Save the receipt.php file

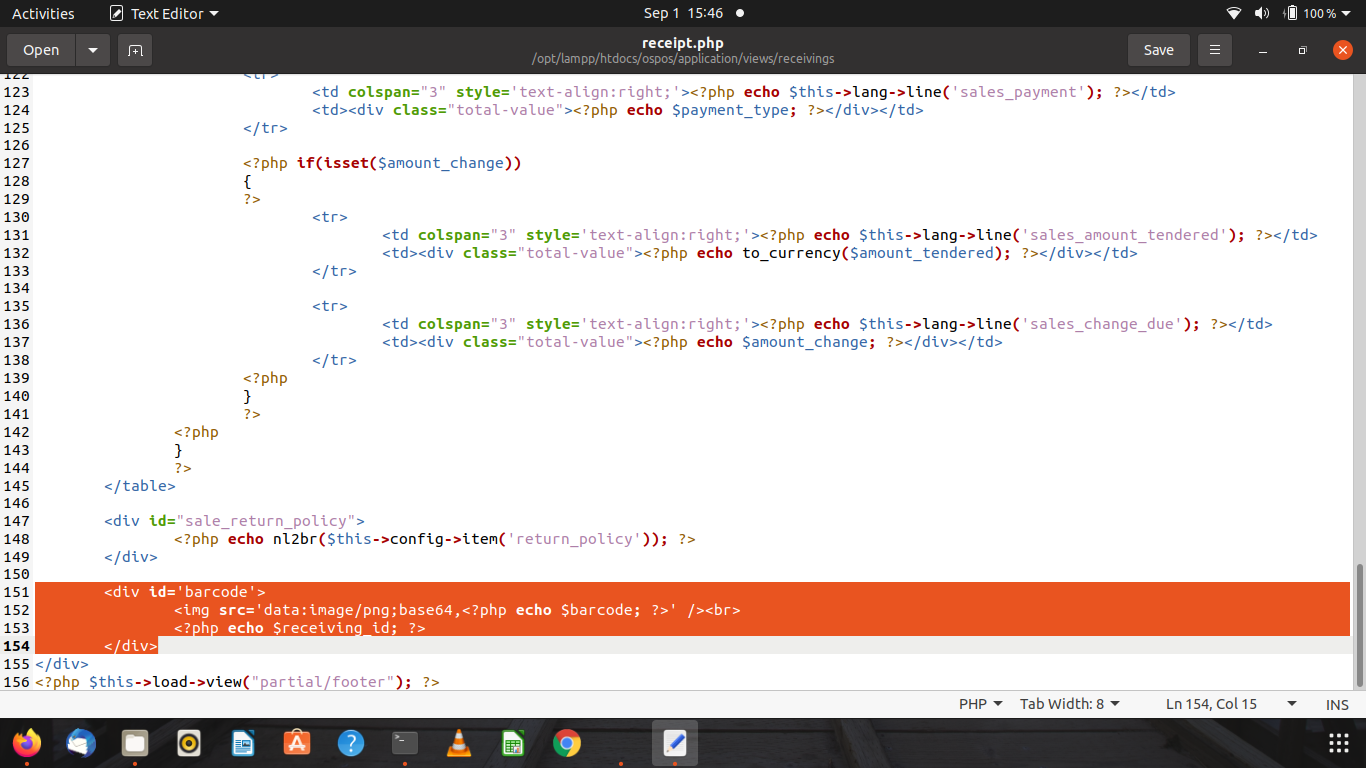tap(1158, 49)
